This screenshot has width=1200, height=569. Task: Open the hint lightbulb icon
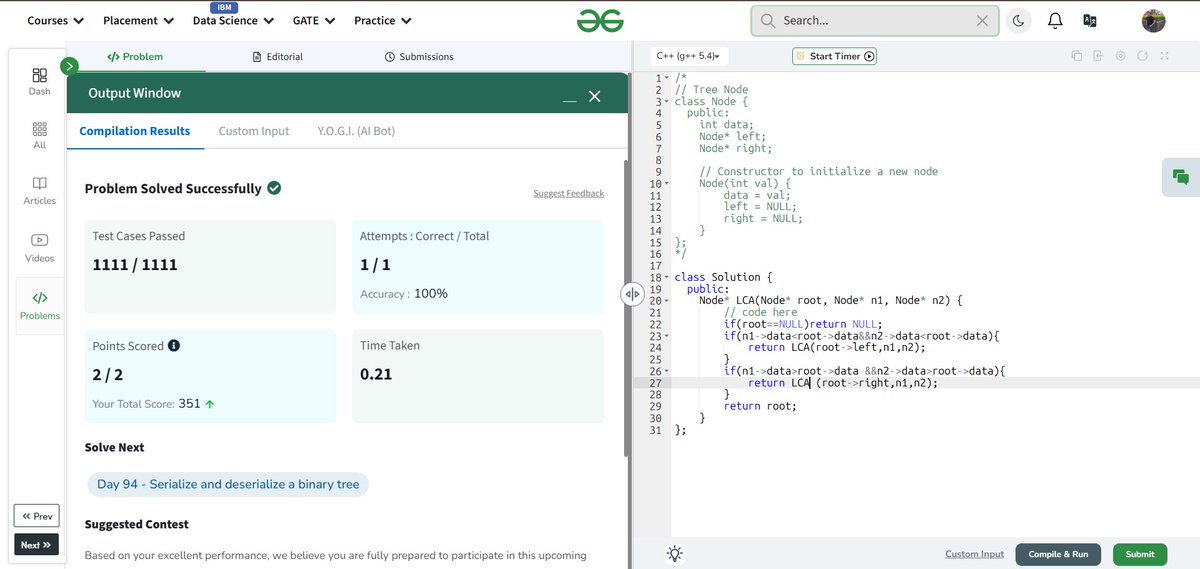click(x=675, y=553)
